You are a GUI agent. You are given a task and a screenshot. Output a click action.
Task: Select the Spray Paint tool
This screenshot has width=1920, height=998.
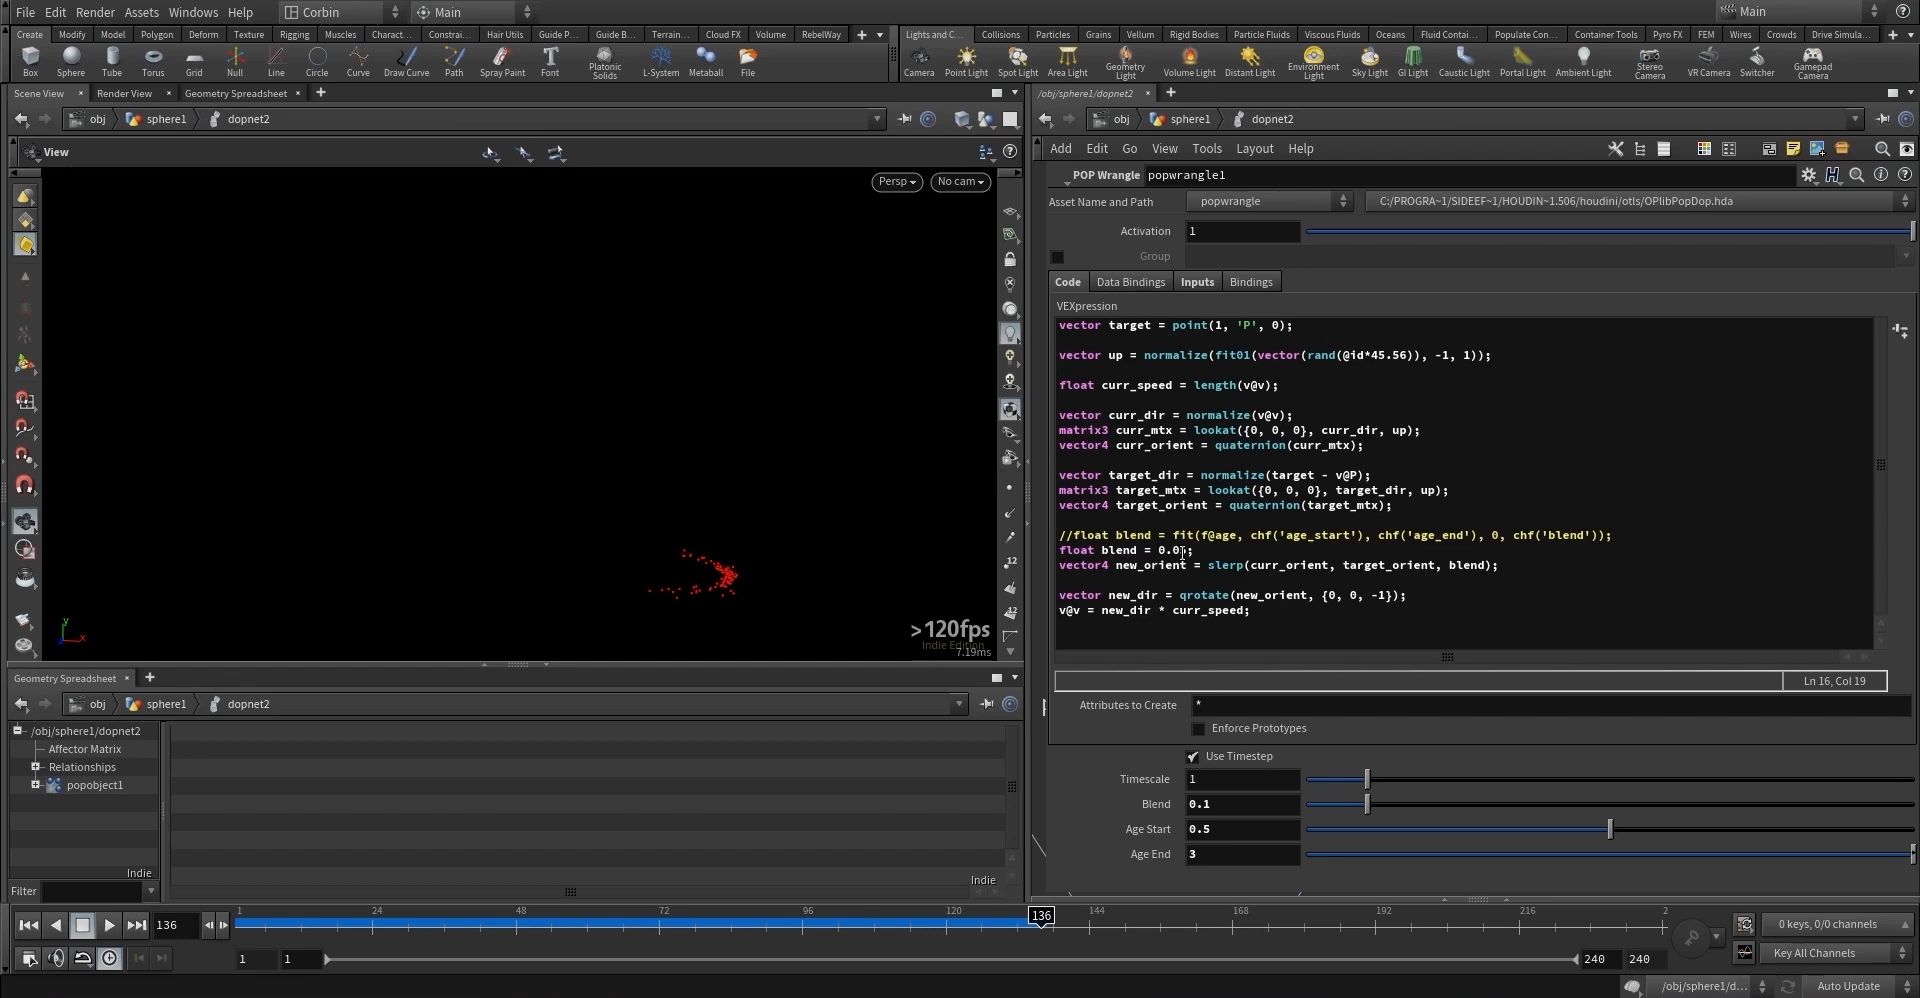502,61
